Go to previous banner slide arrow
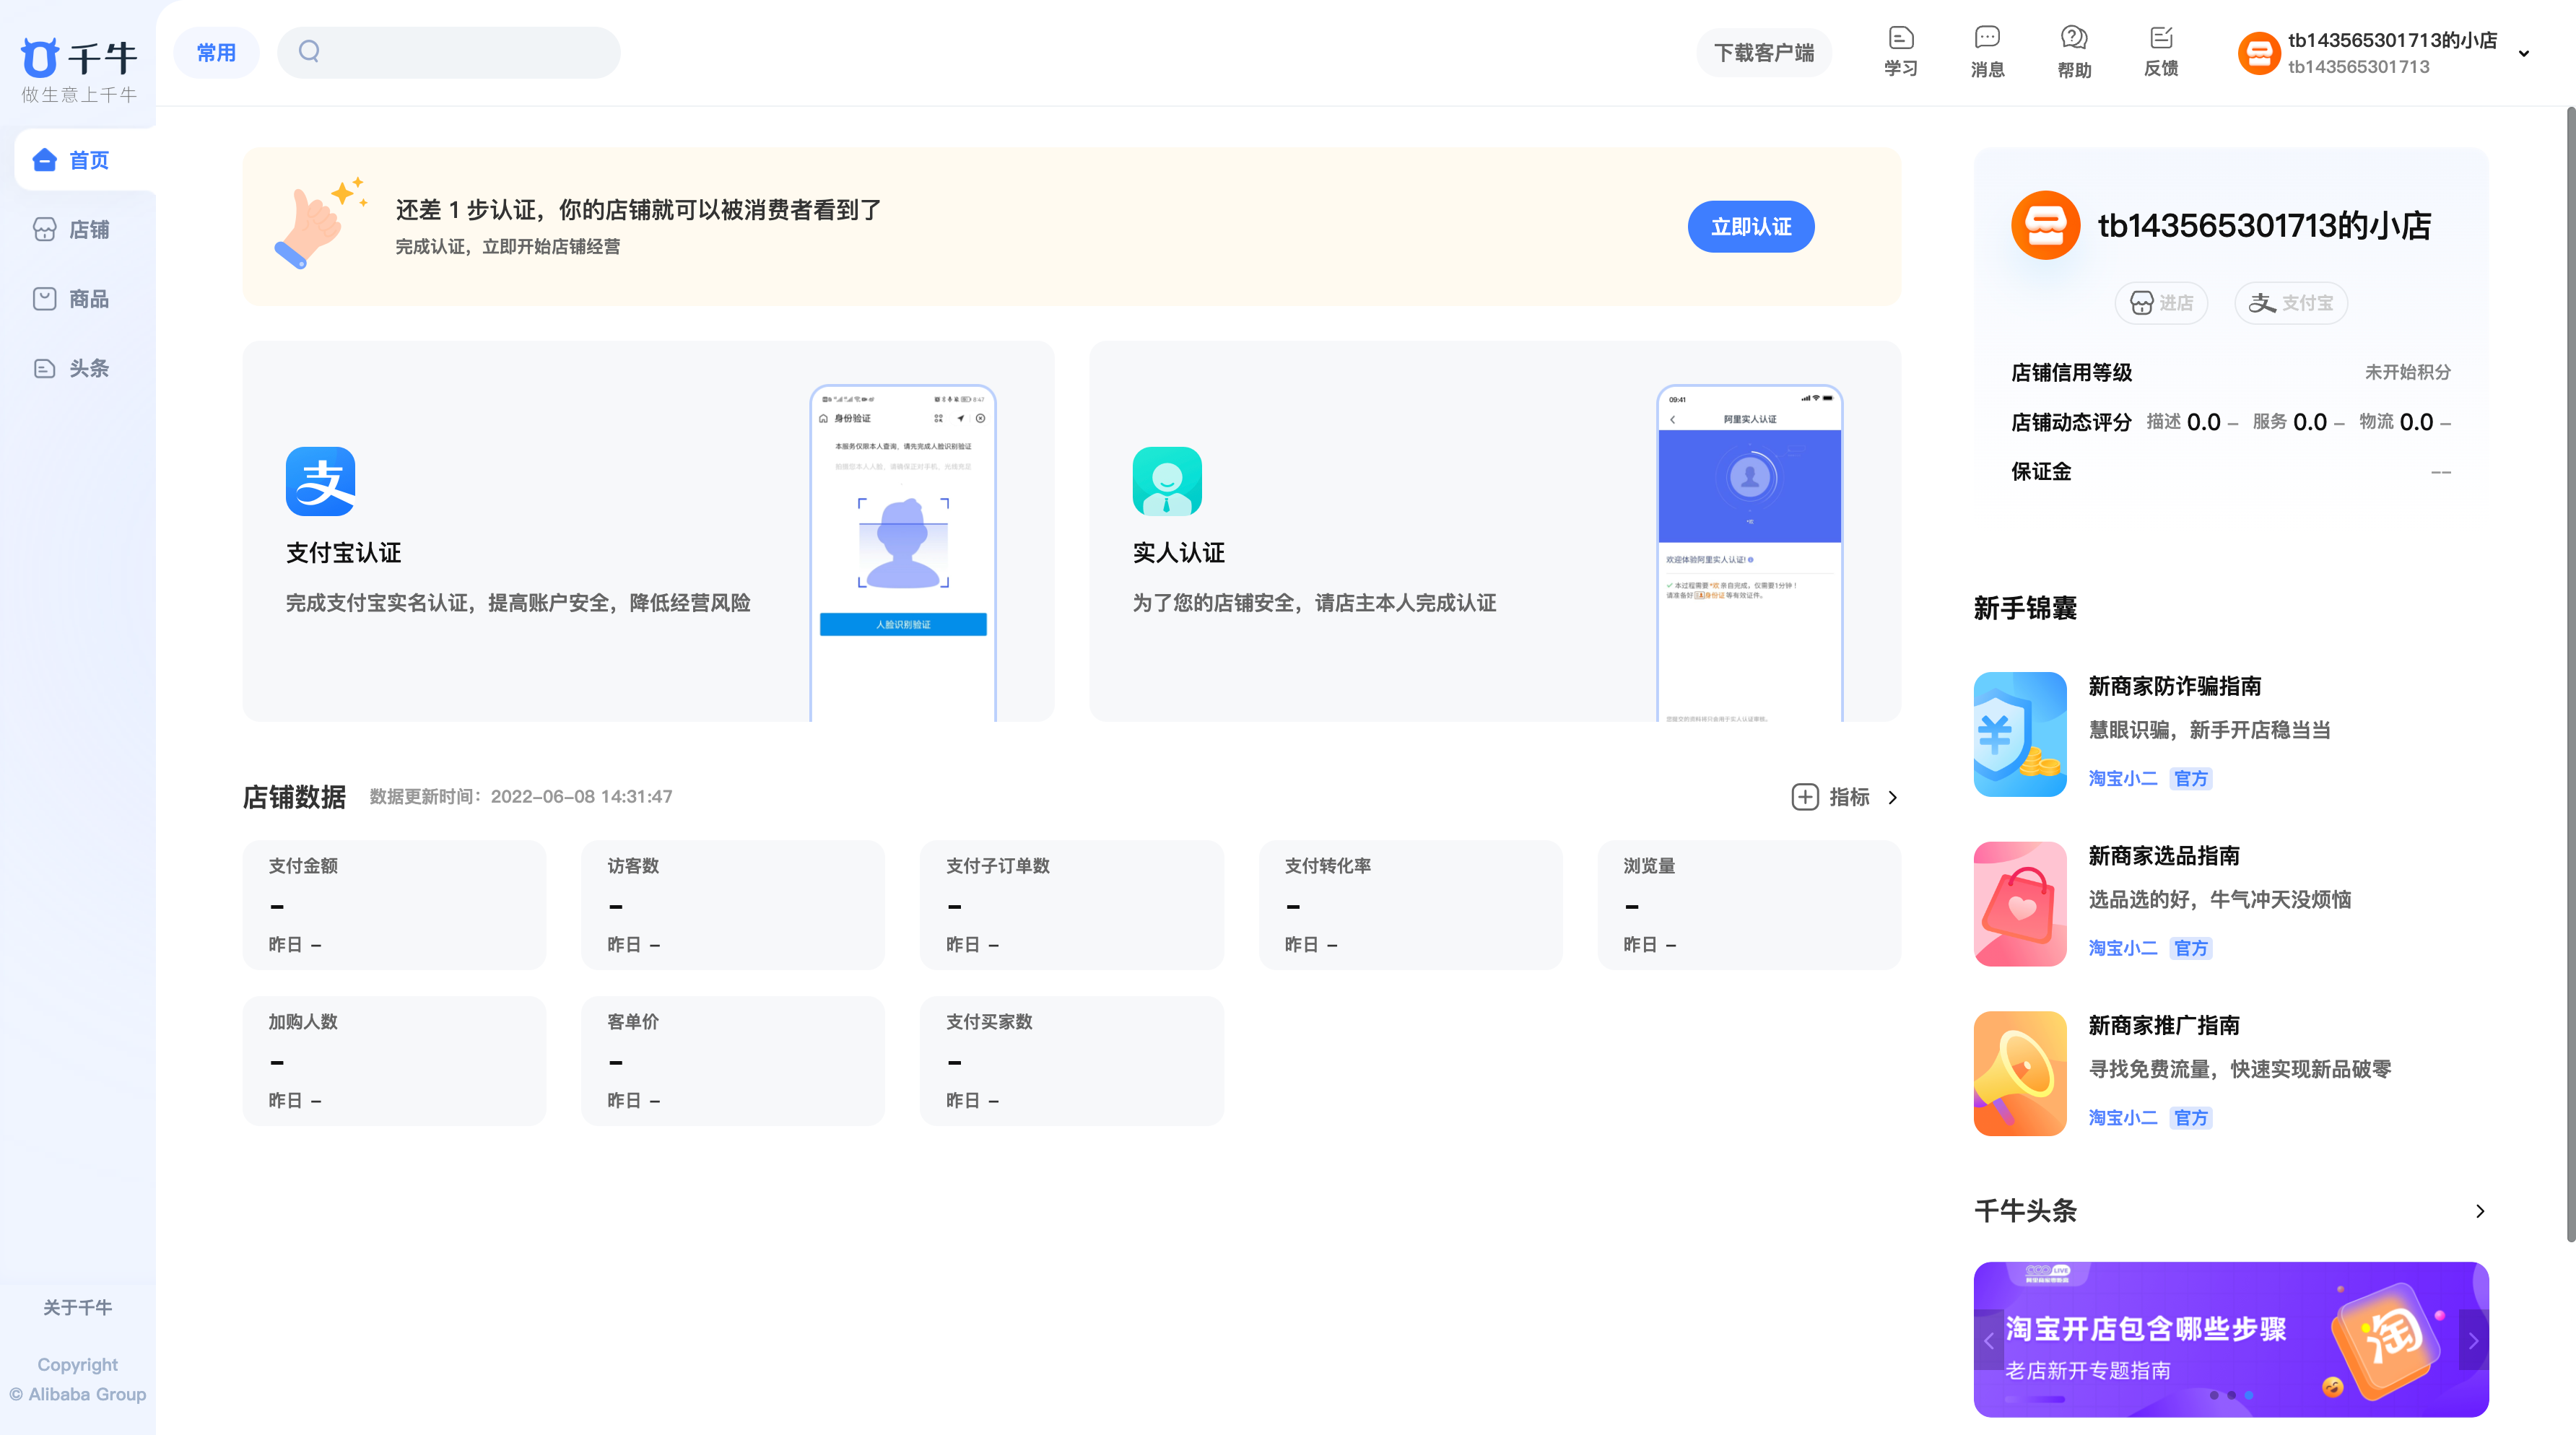 [1989, 1340]
